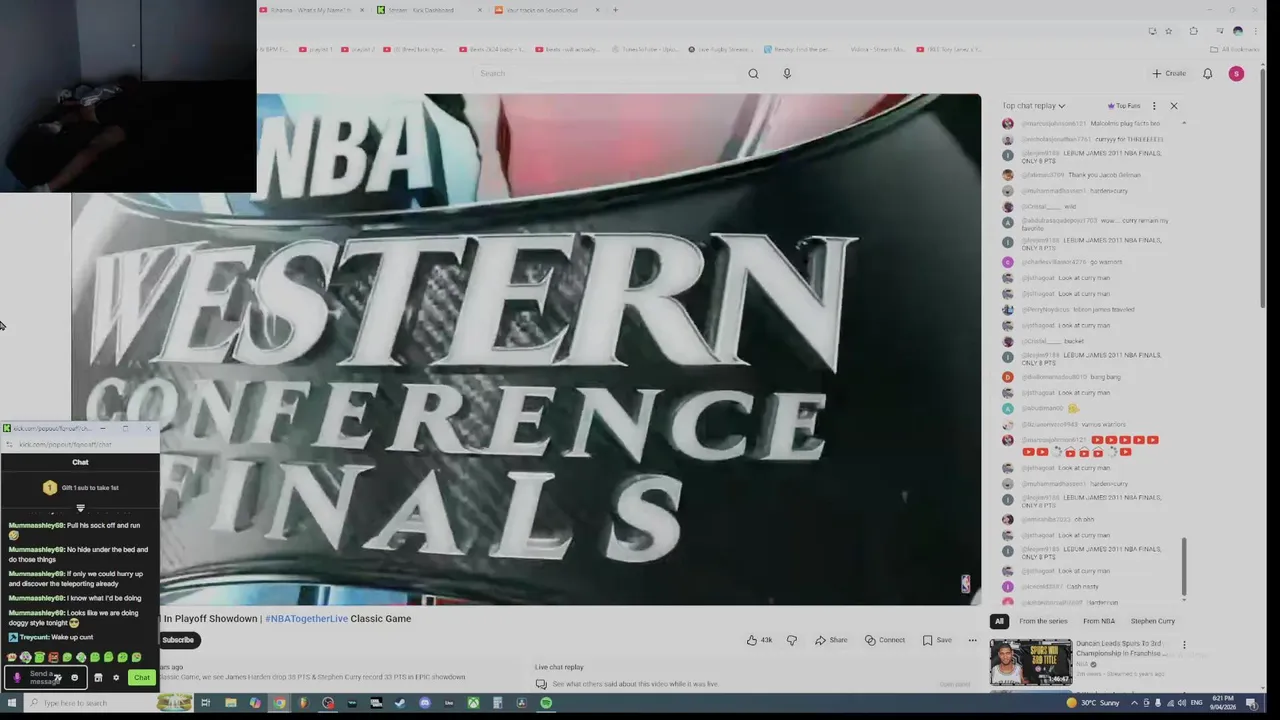Open the Duncan Leads Spurs video thumbnail
This screenshot has width=1280, height=720.
(1031, 662)
